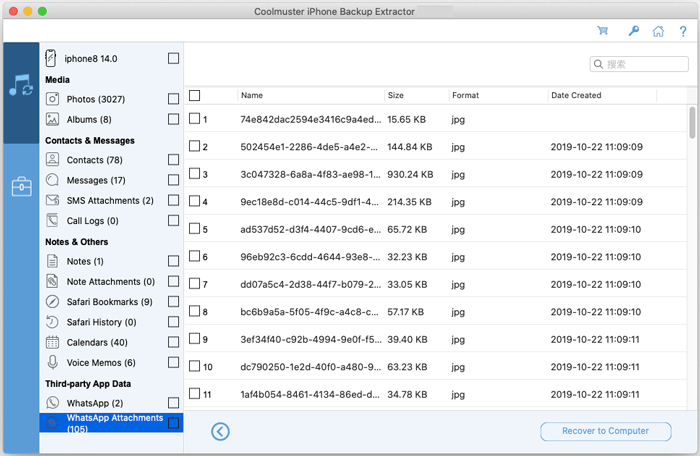Check the Photos (3027) checkbox
This screenshot has width=700, height=456.
coord(174,99)
